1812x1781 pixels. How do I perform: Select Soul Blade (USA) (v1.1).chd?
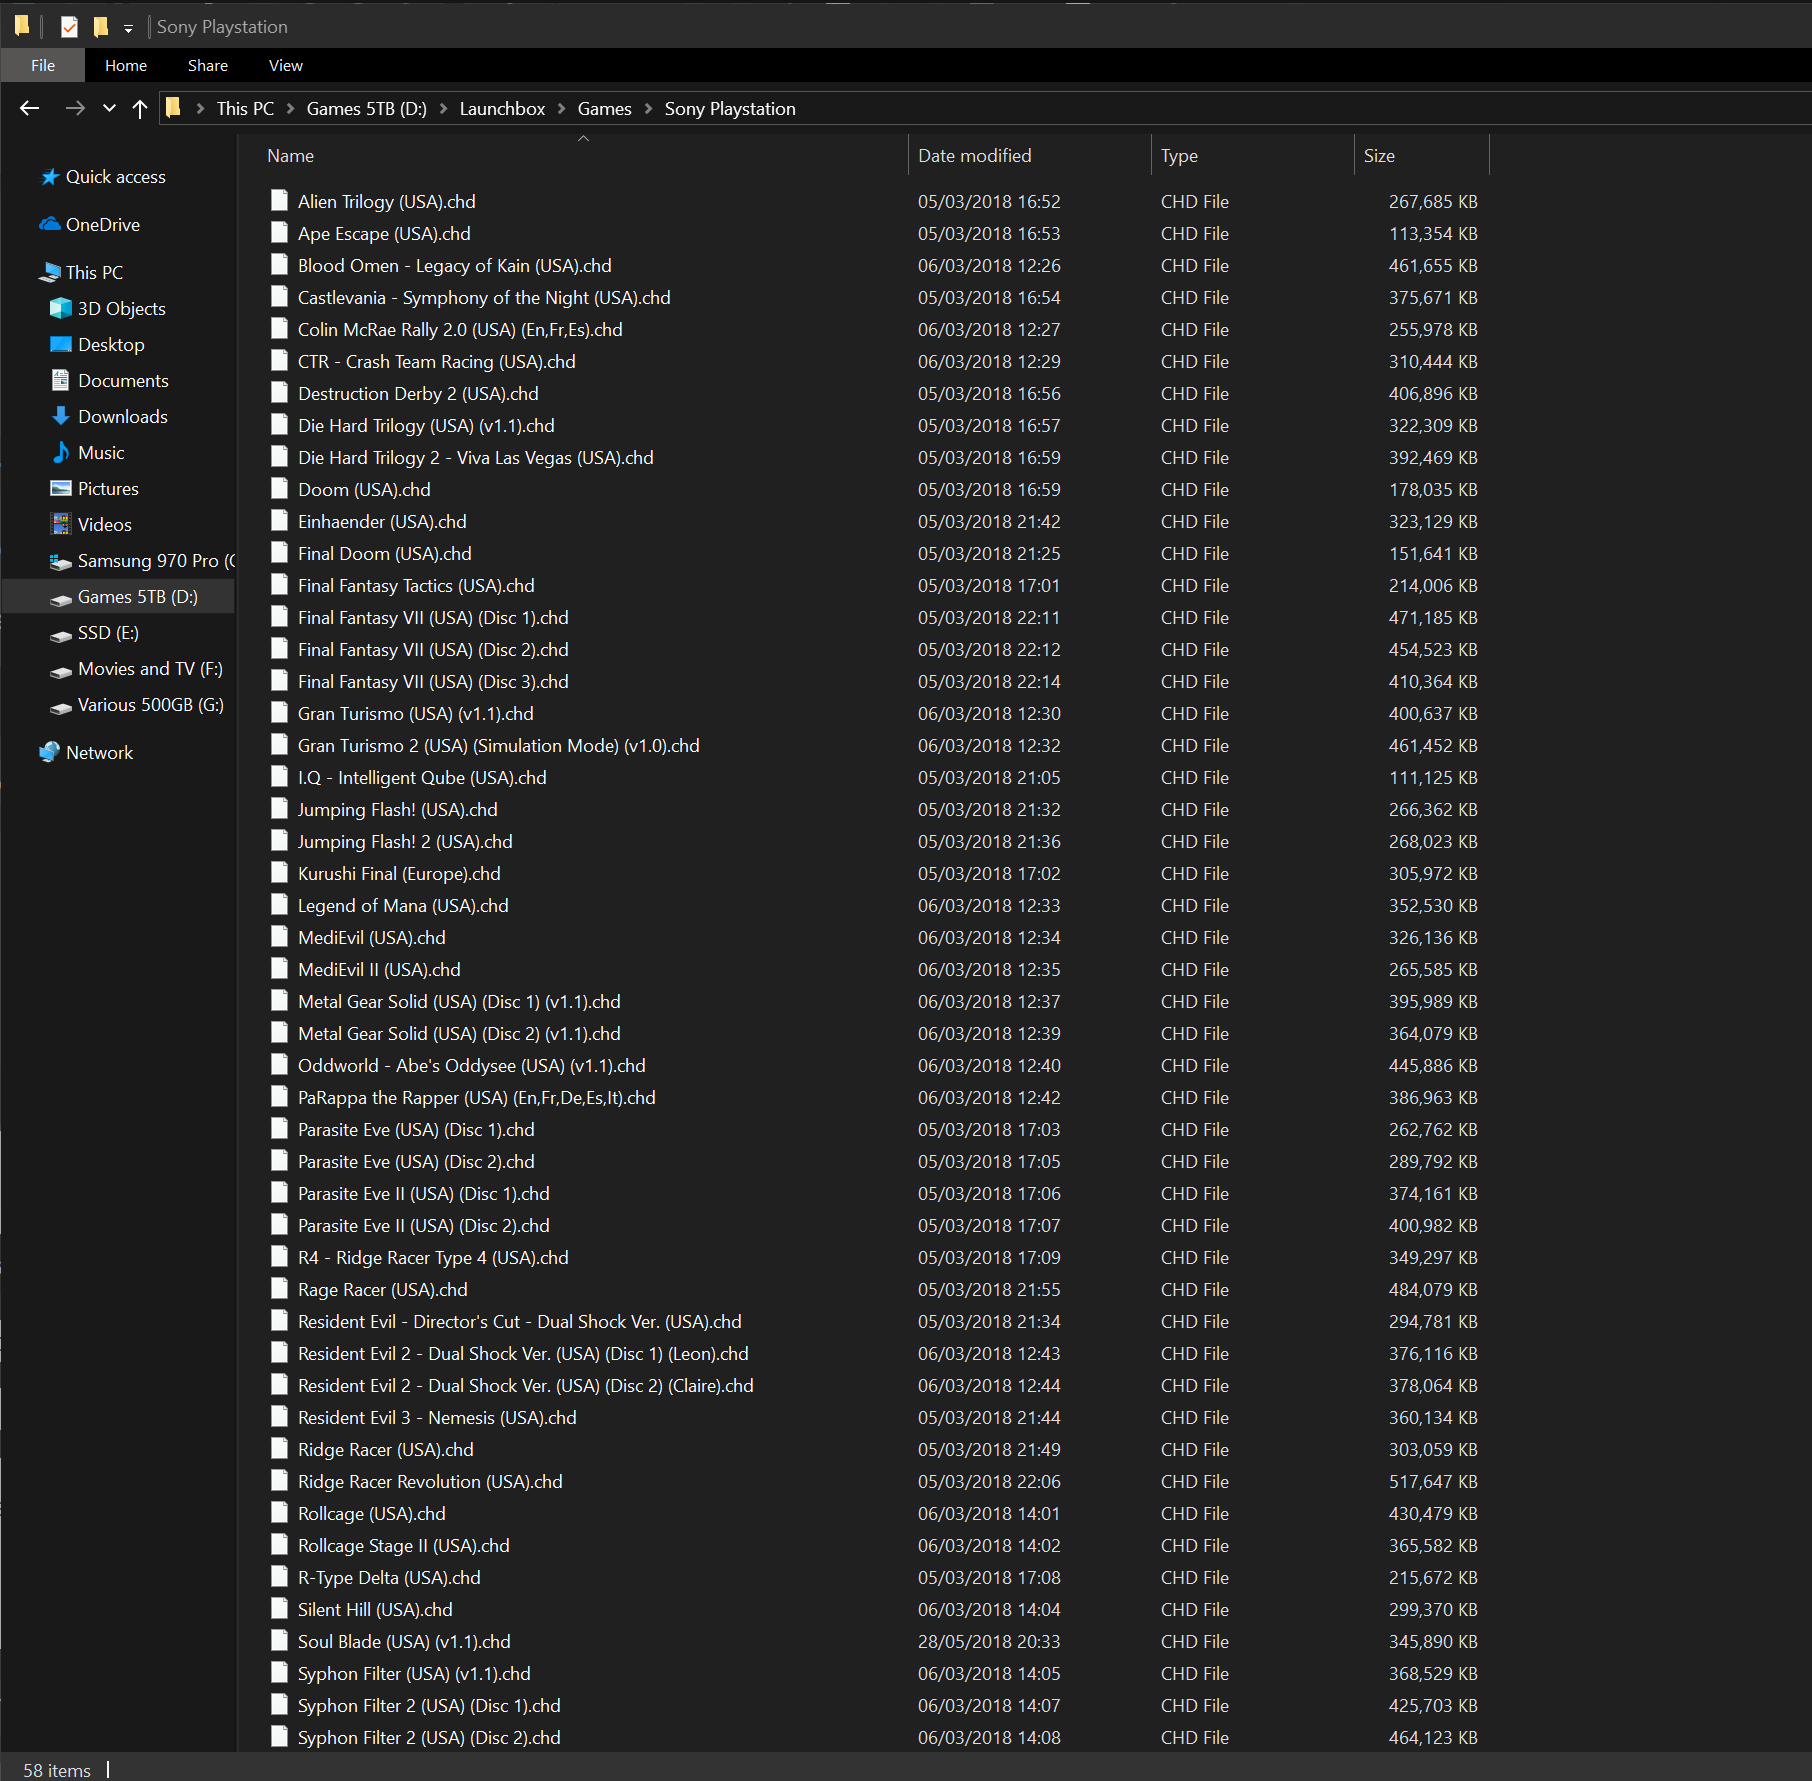pyautogui.click(x=404, y=1641)
